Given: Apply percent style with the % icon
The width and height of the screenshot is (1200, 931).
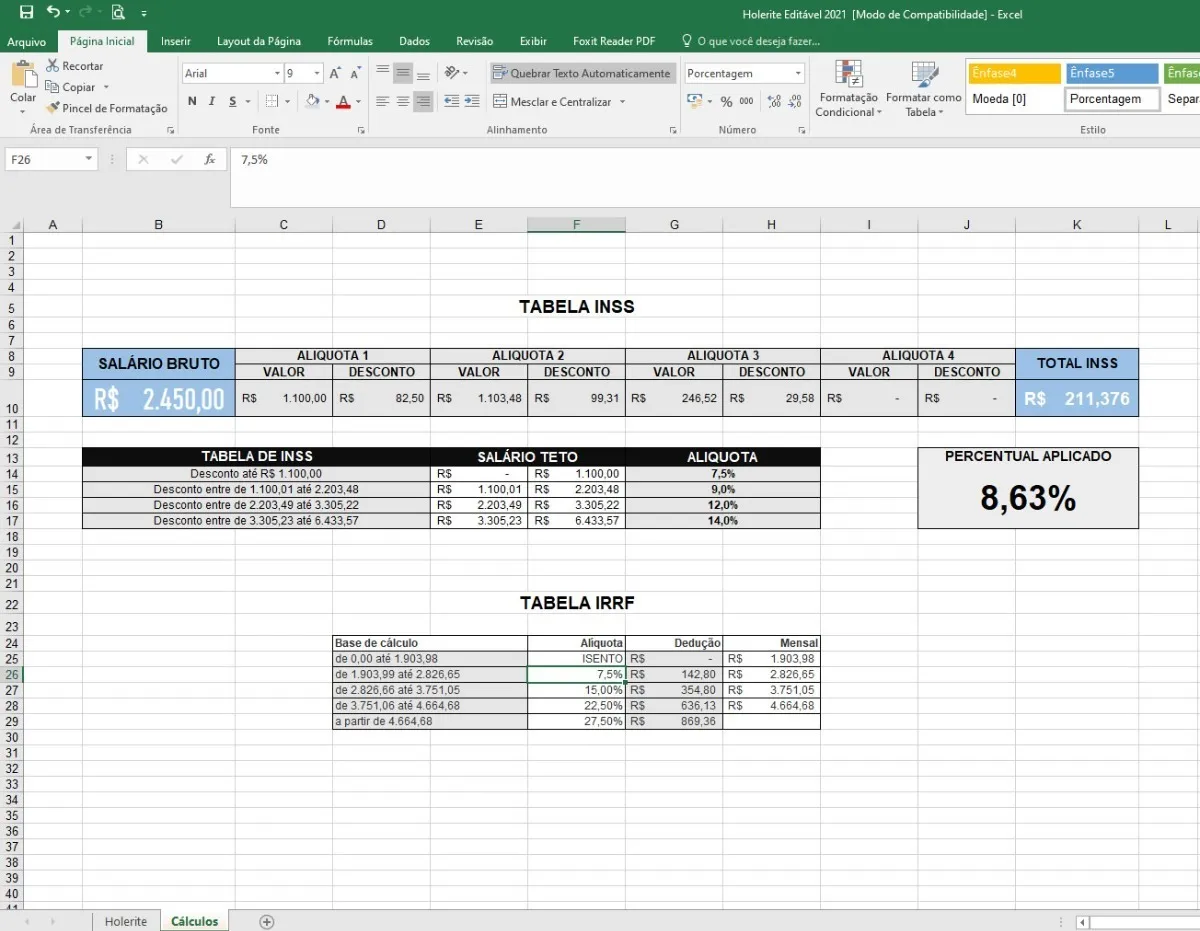Looking at the screenshot, I should point(726,102).
